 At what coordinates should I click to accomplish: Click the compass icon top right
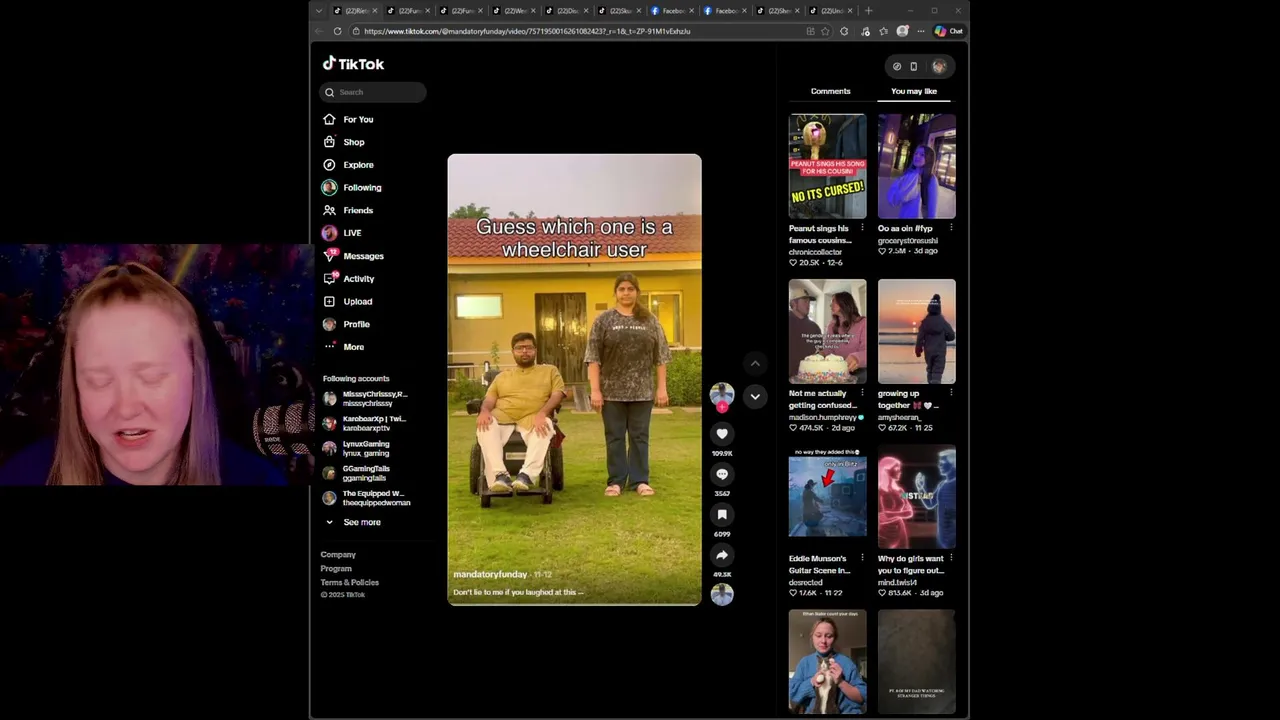point(897,66)
